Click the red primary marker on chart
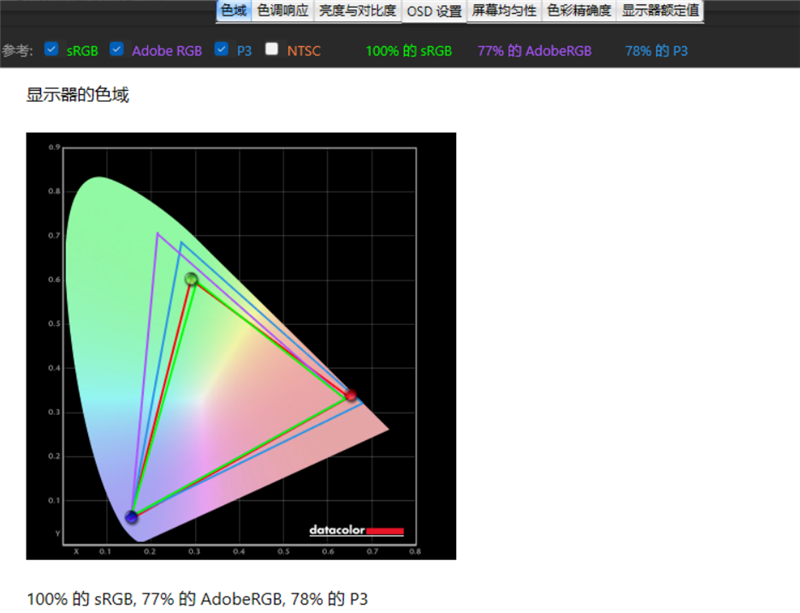Screen dimensions: 800x613 351,395
